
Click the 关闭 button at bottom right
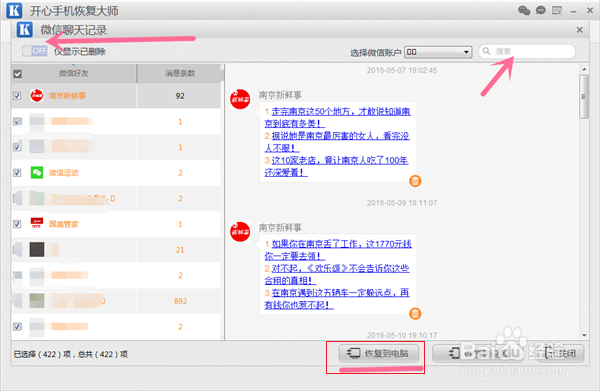coord(560,353)
